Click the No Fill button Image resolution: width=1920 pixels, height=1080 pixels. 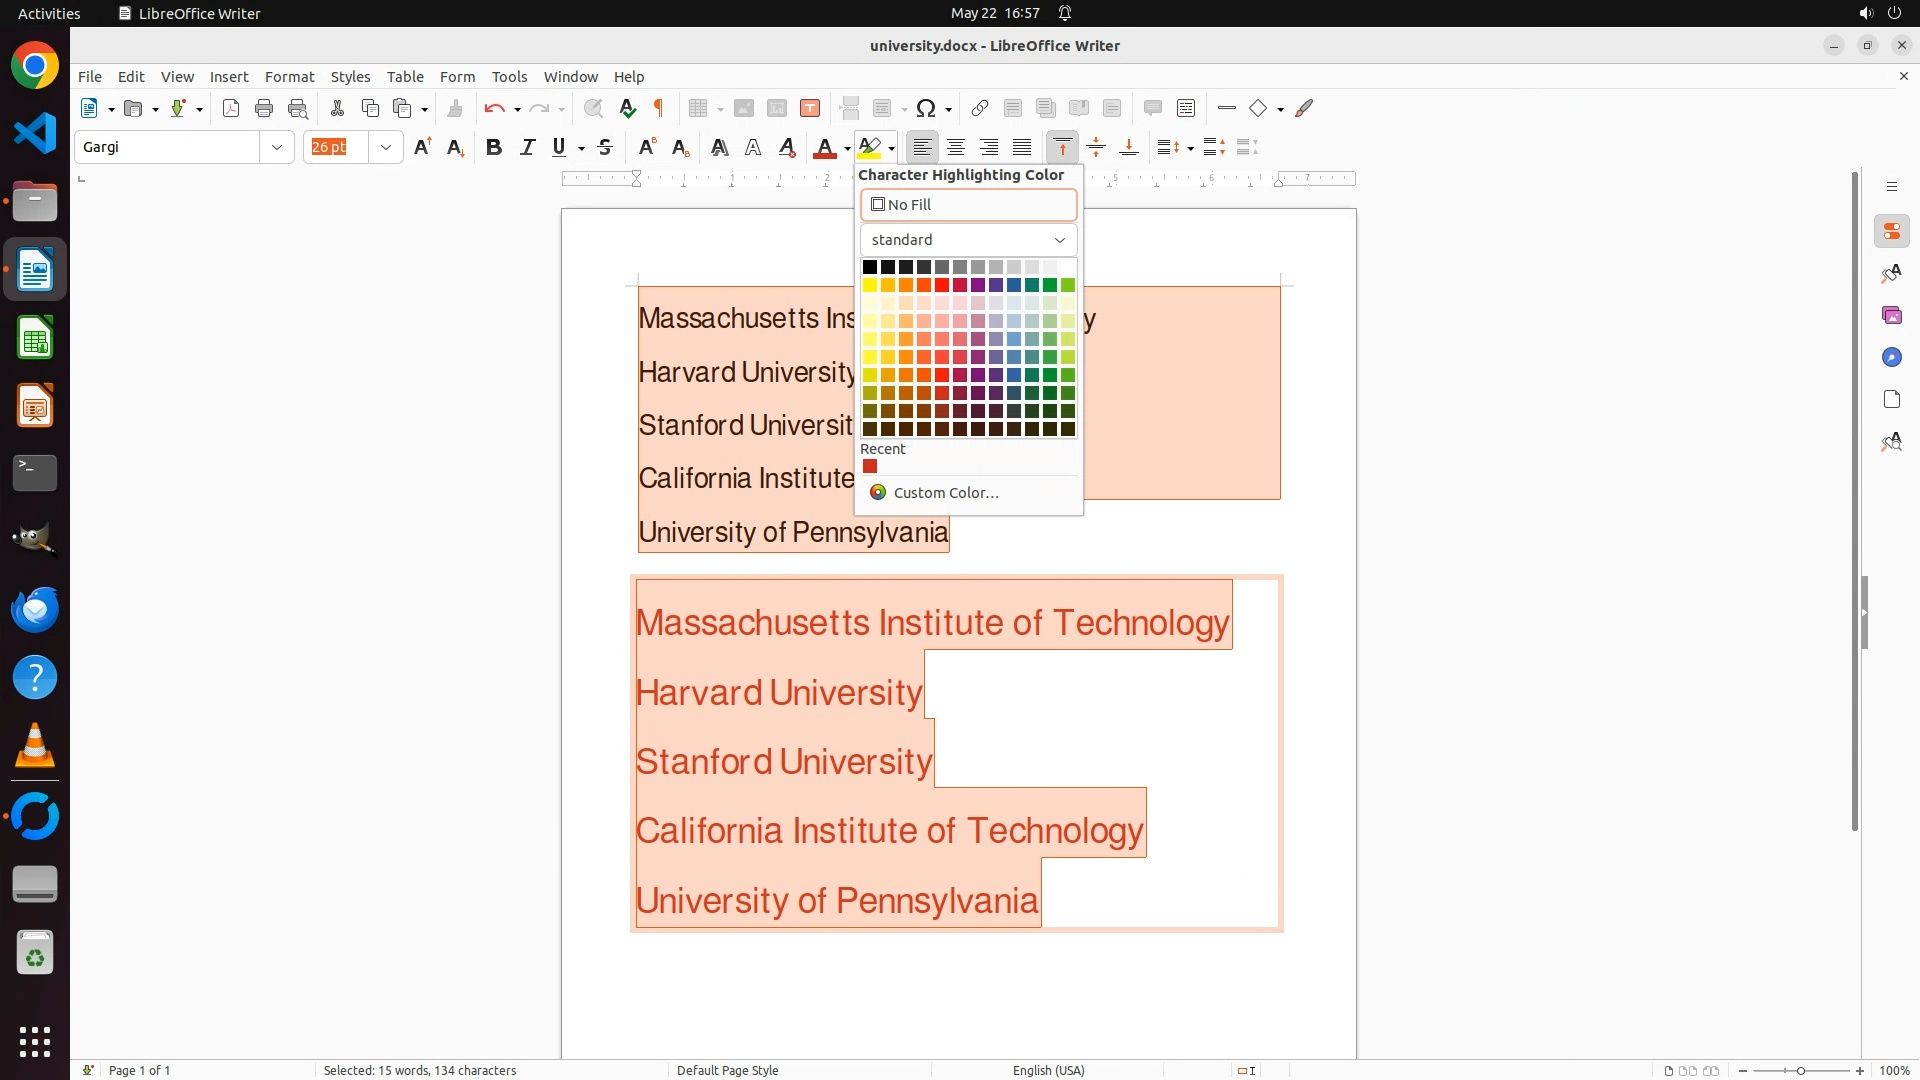(x=968, y=205)
